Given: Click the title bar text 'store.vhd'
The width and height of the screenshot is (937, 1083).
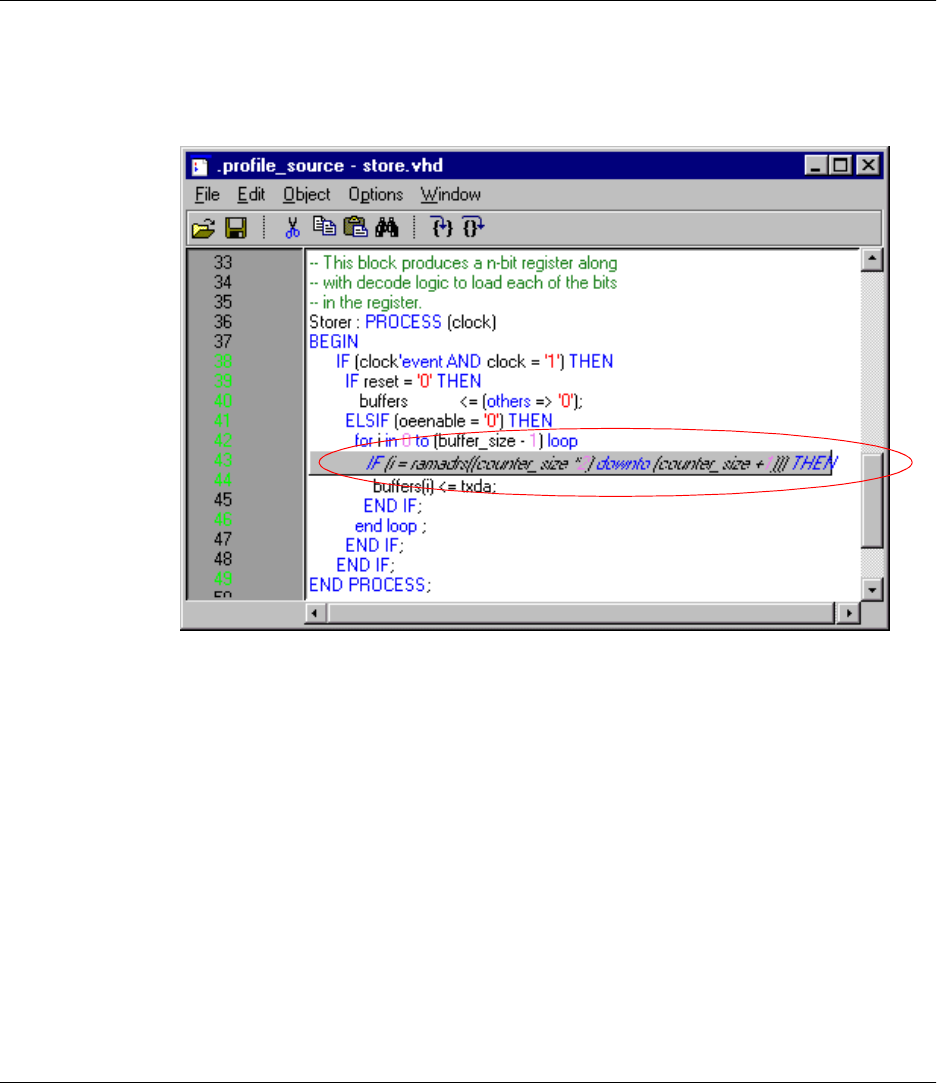Looking at the screenshot, I should 403,166.
